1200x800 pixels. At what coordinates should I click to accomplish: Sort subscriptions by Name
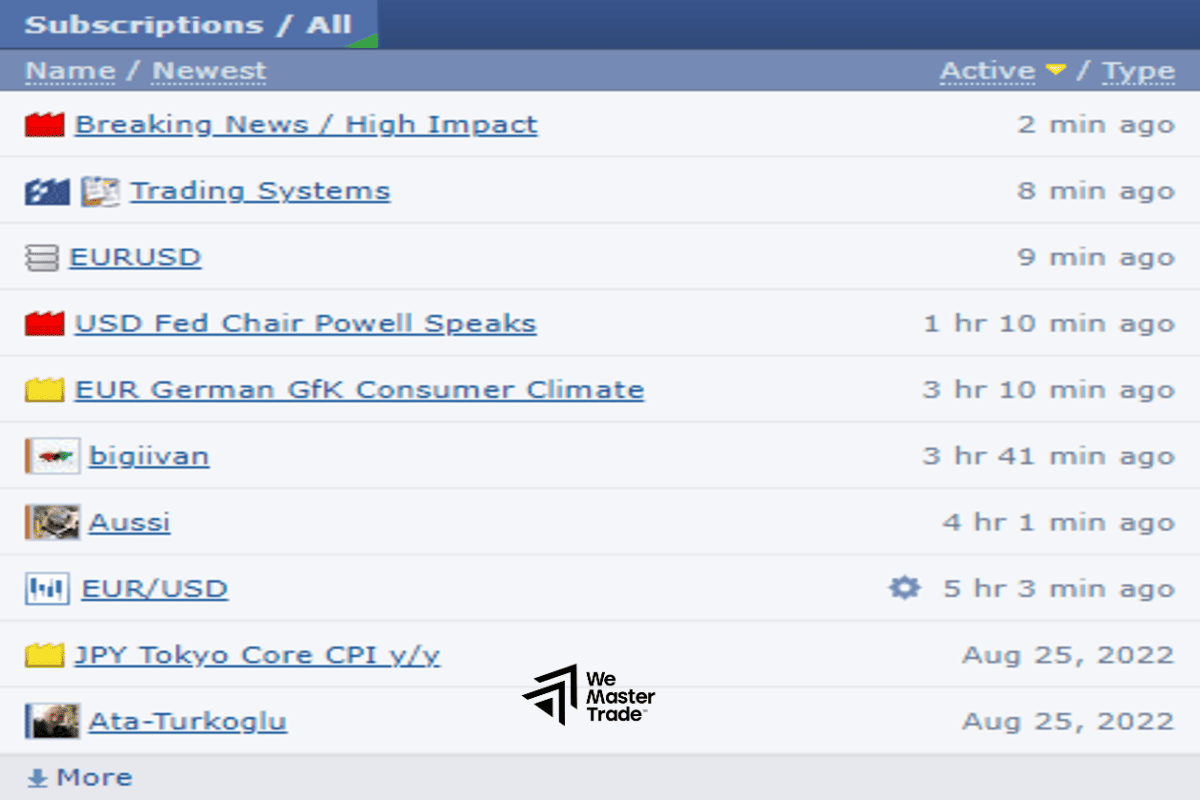pyautogui.click(x=70, y=71)
